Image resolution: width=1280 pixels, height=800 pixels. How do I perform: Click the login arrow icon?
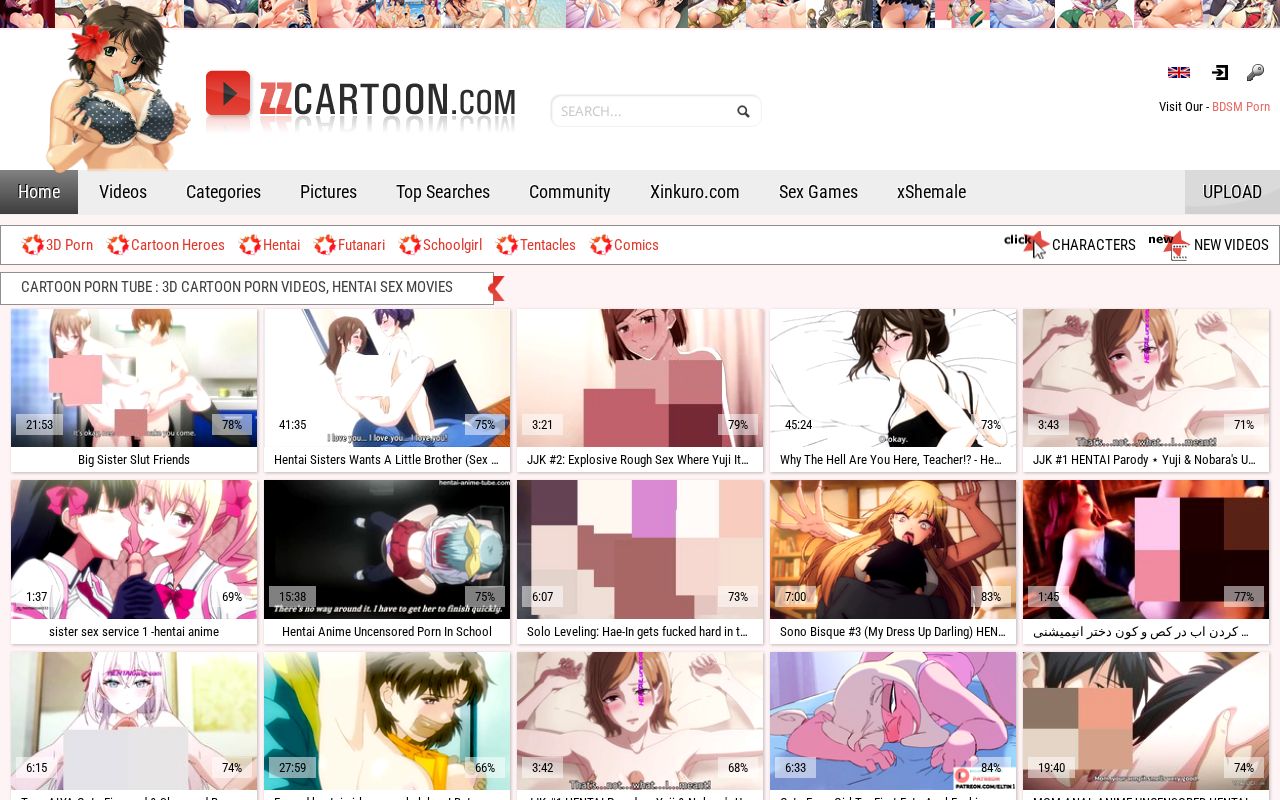coord(1219,72)
